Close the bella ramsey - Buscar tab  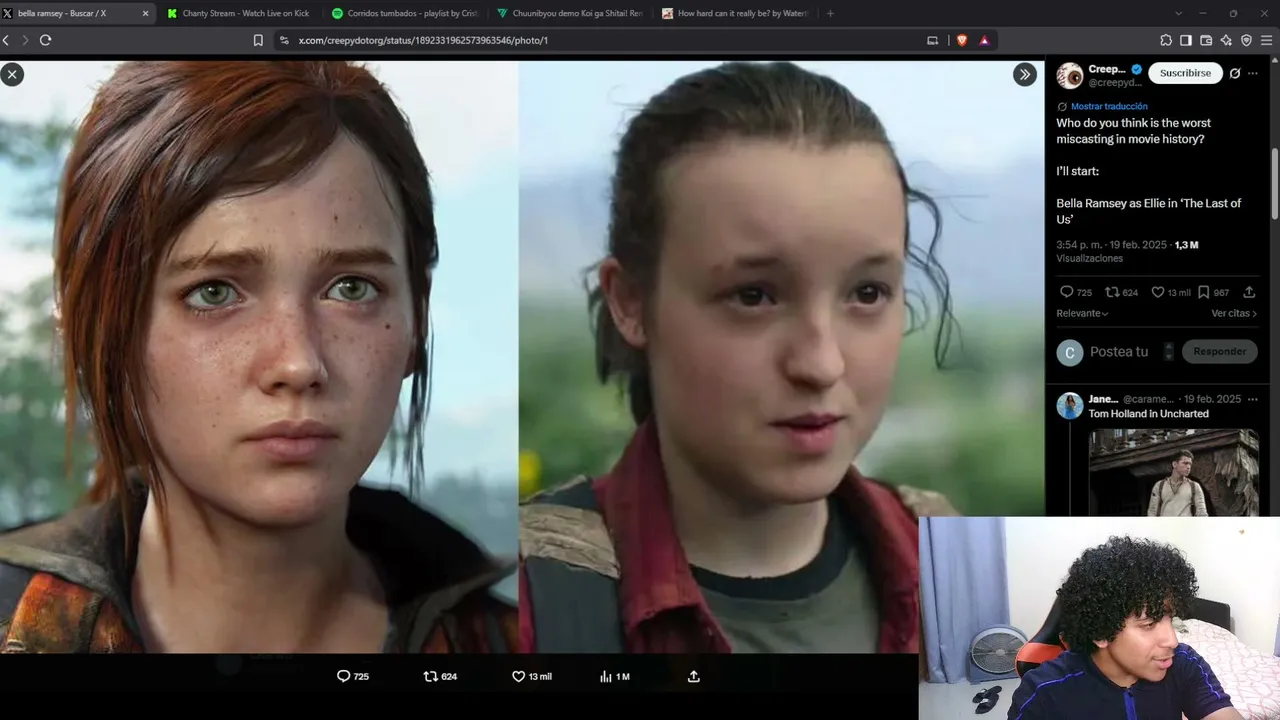point(146,13)
